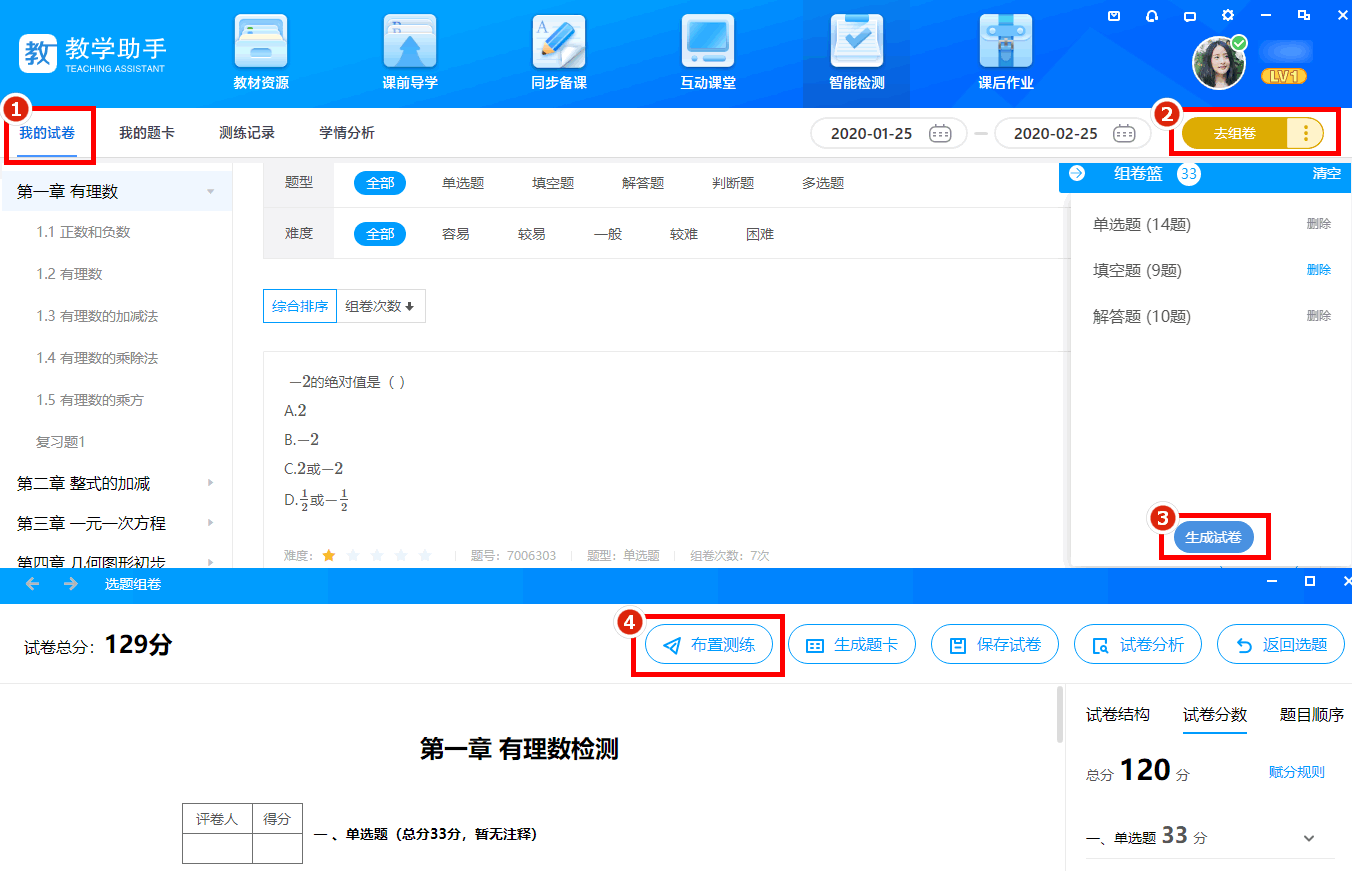Screen dimensions: 1352x871
Task: Select 填空题 question type filter
Action: [553, 183]
